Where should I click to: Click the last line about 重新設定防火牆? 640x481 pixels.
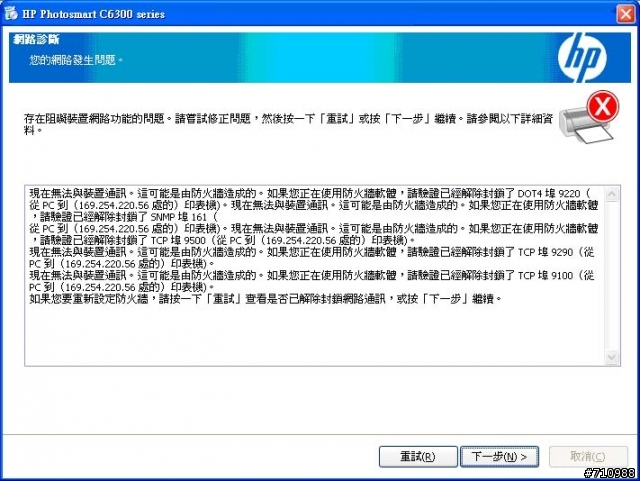tap(265, 299)
